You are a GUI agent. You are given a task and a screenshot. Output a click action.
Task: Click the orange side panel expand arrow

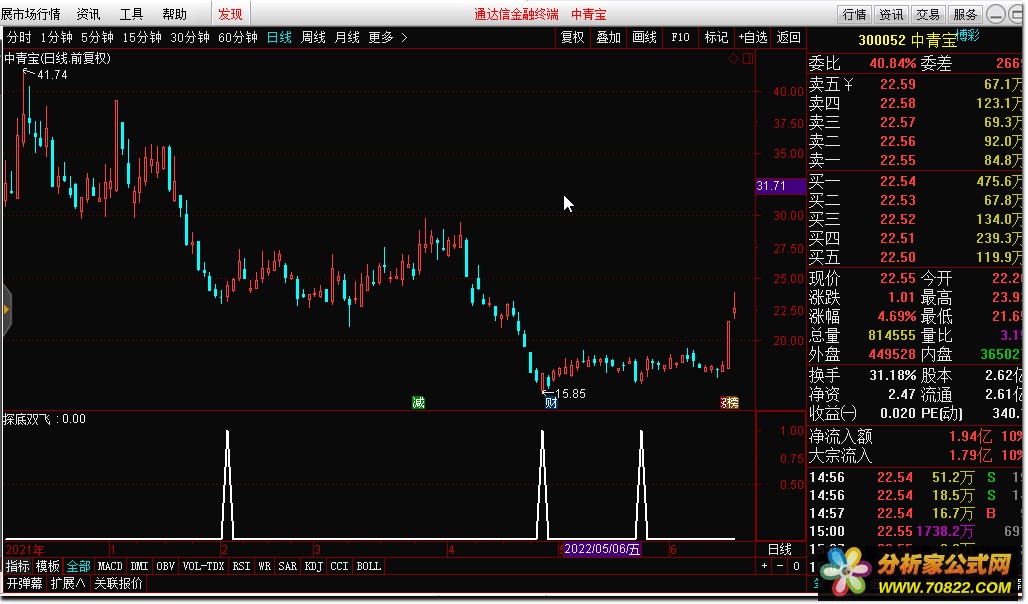point(7,310)
